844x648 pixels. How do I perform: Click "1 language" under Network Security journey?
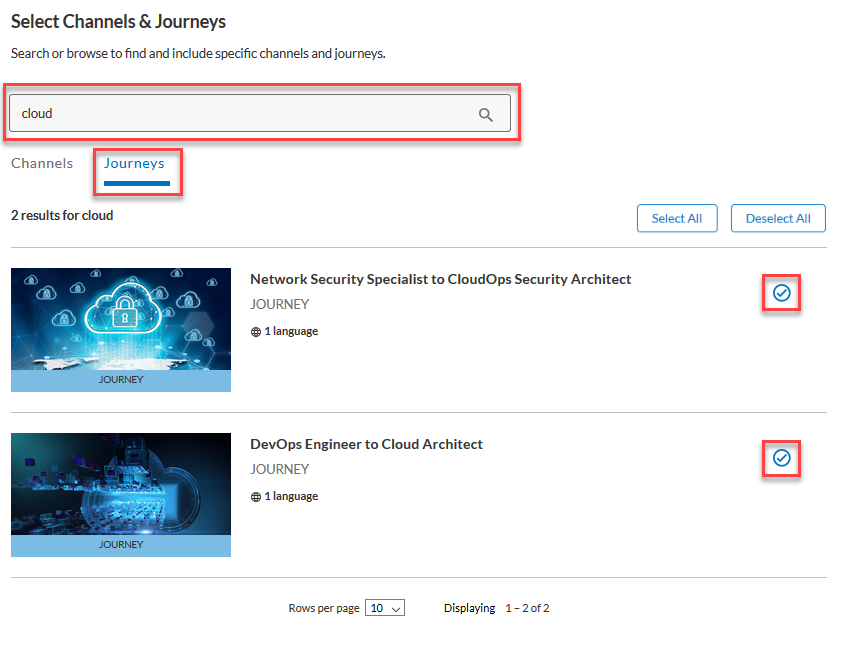click(x=291, y=332)
